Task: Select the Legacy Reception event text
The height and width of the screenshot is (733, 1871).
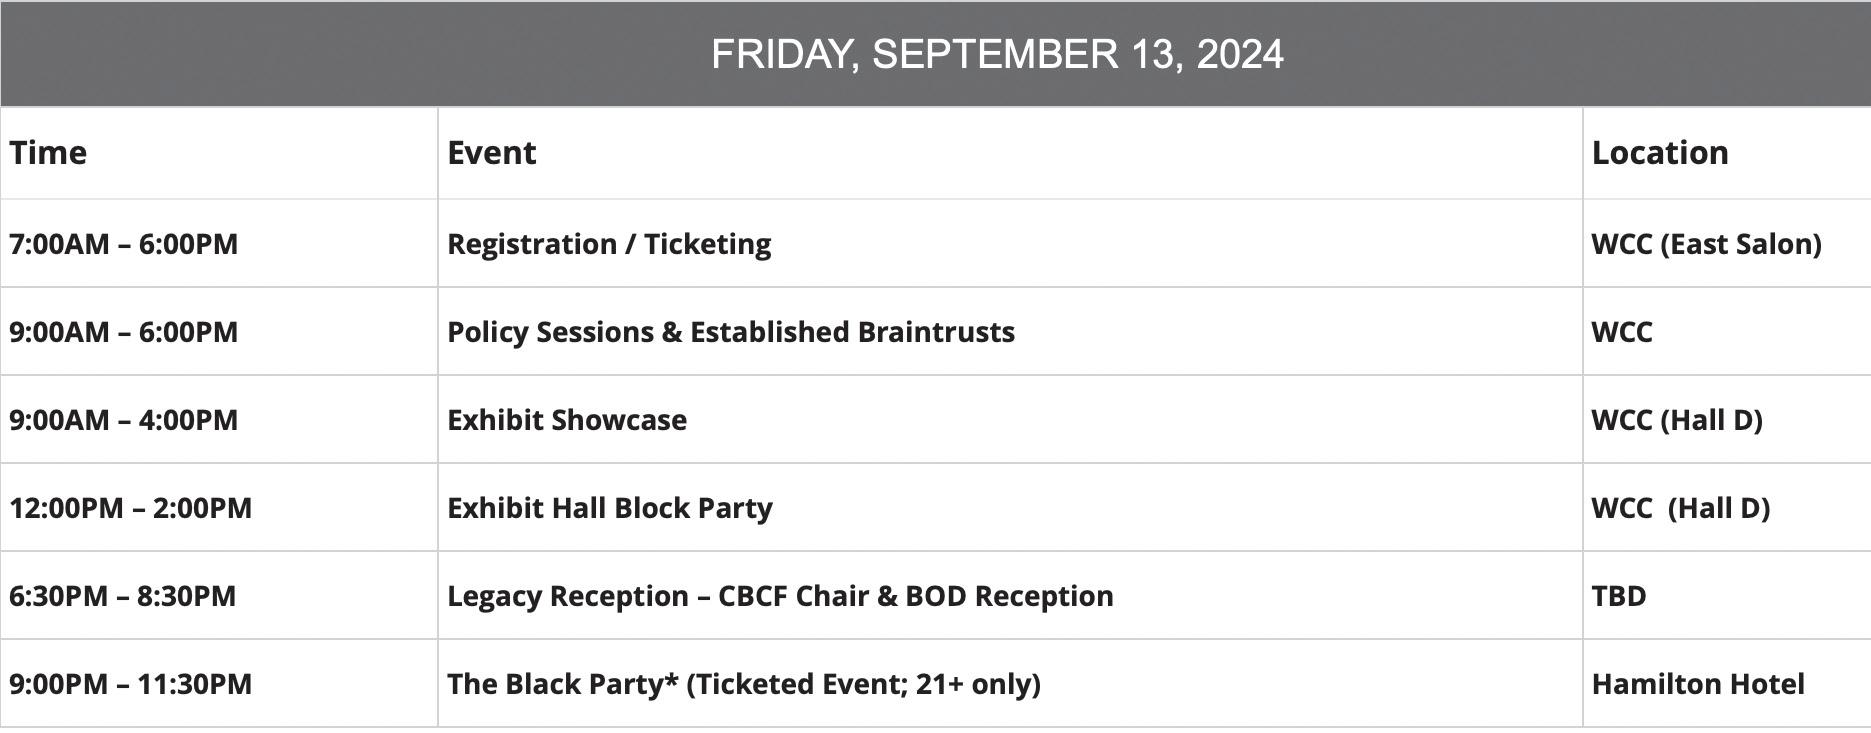Action: click(779, 596)
